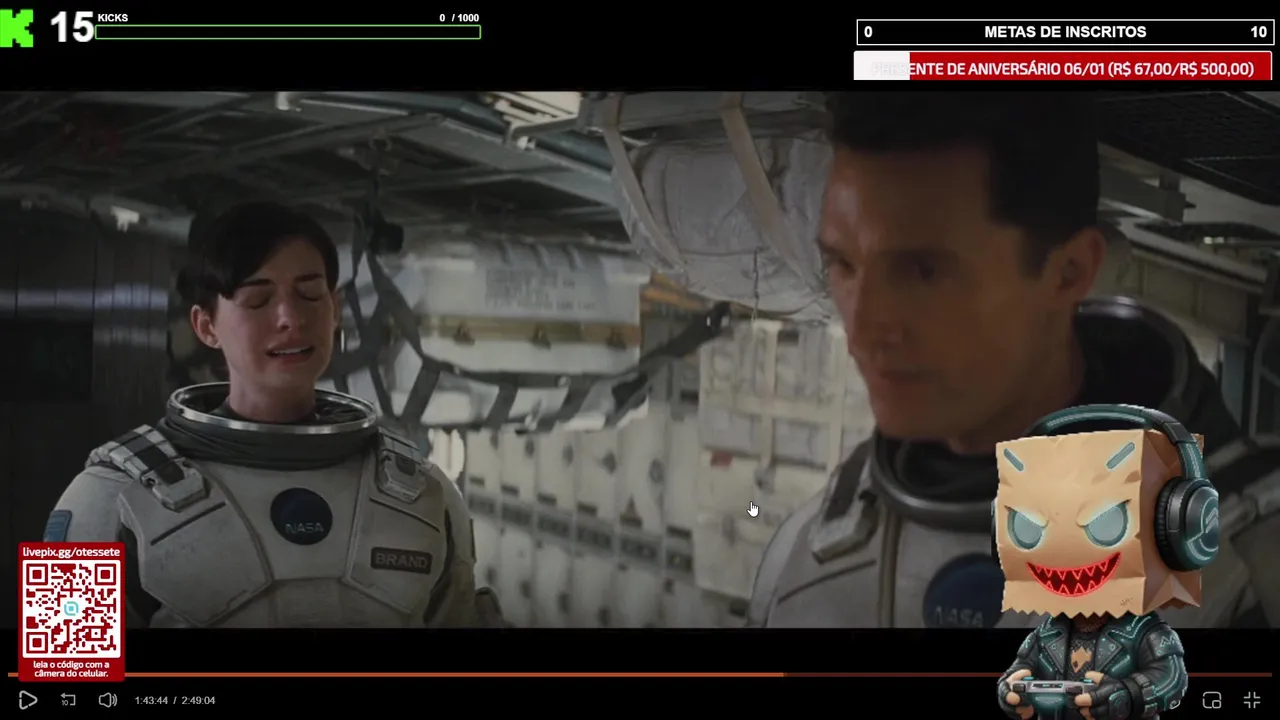Open picture-in-picture mode icon
The image size is (1280, 720).
tap(1212, 701)
